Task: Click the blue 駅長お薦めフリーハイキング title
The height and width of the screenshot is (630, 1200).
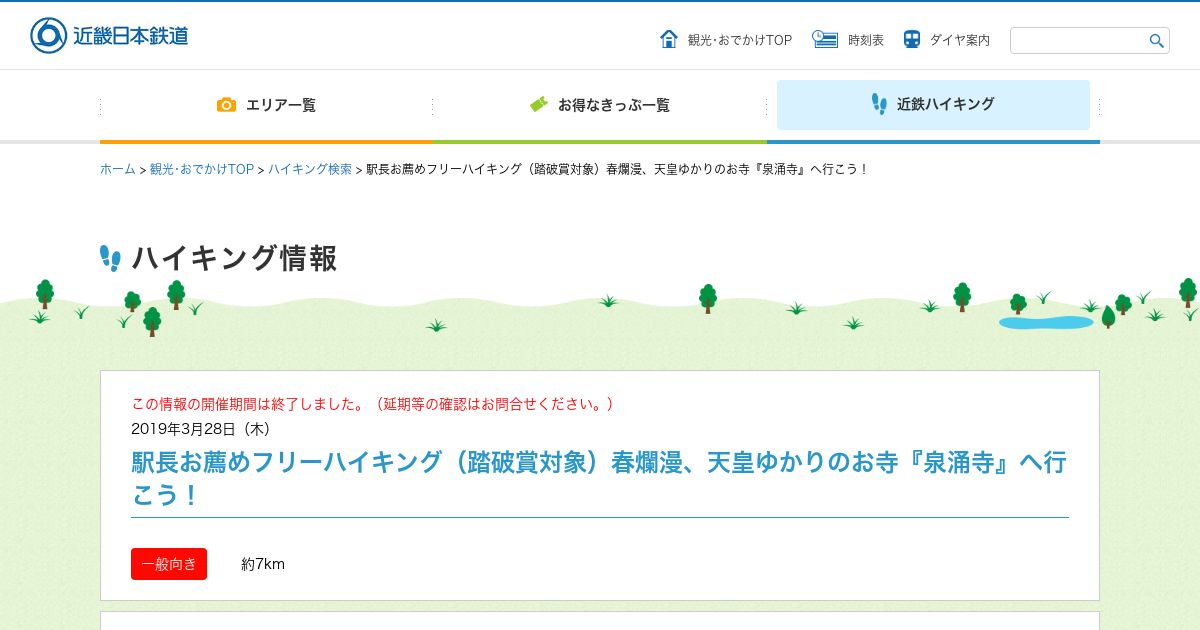Action: (599, 478)
